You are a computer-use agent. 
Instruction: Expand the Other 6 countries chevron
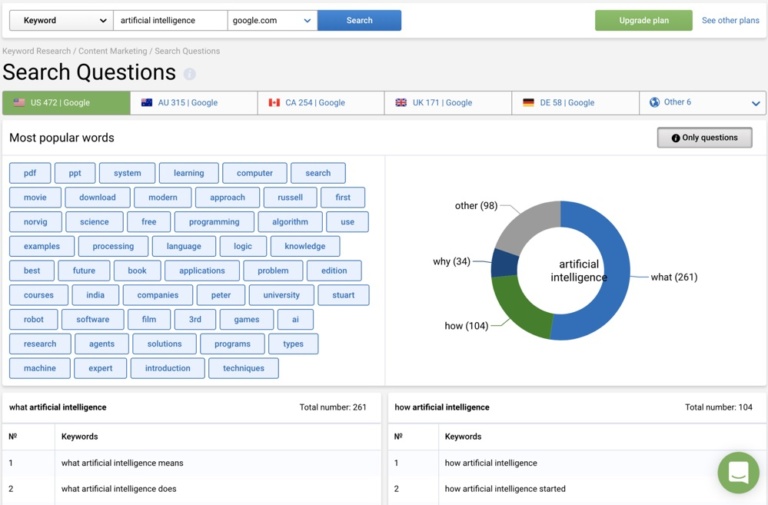[756, 103]
